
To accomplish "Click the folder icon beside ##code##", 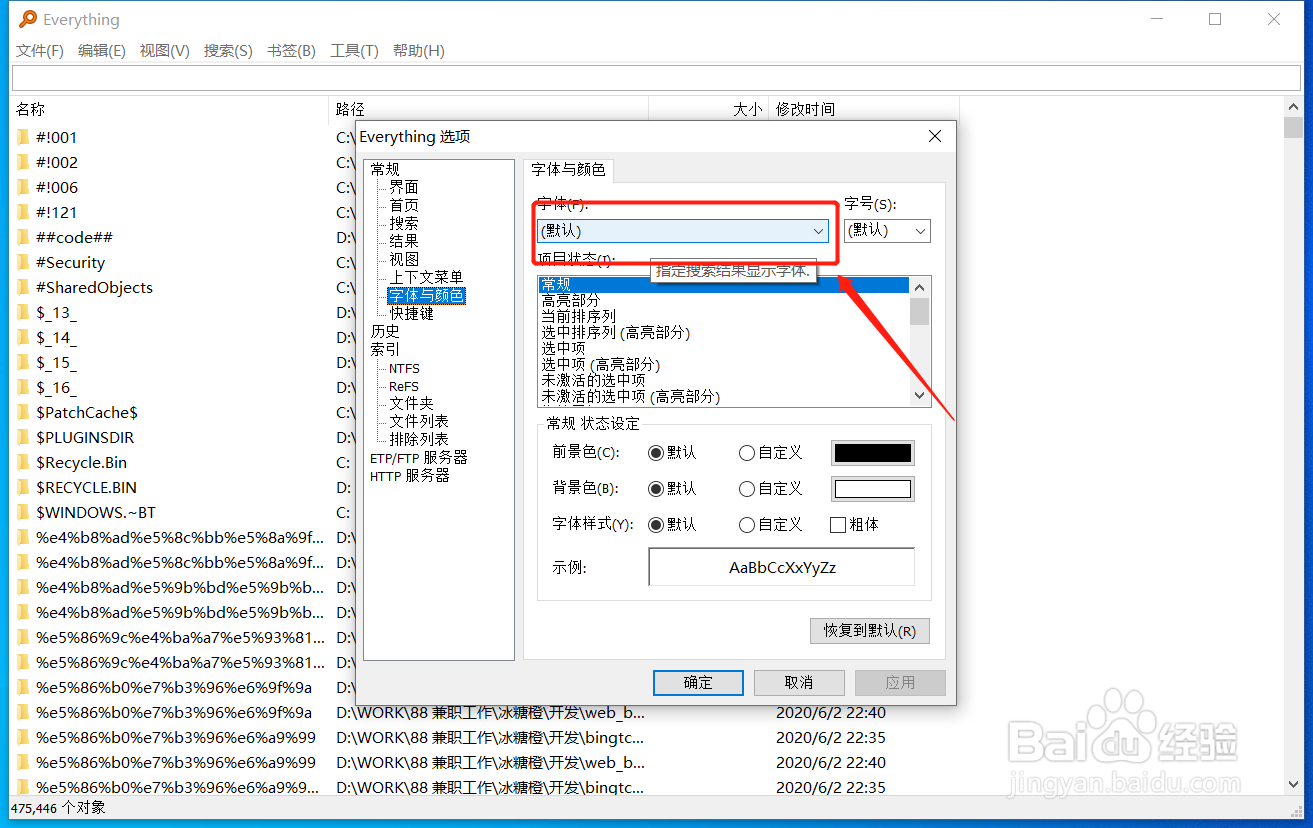I will coord(23,237).
